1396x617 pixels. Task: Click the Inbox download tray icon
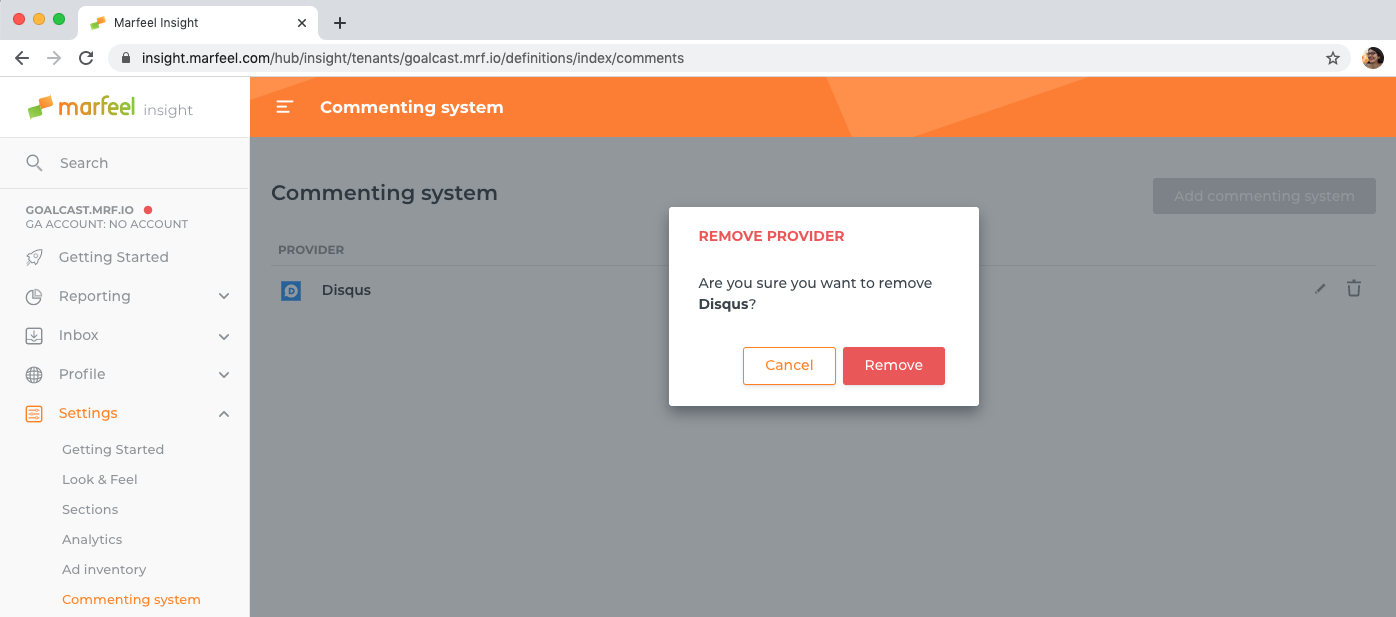(x=34, y=335)
